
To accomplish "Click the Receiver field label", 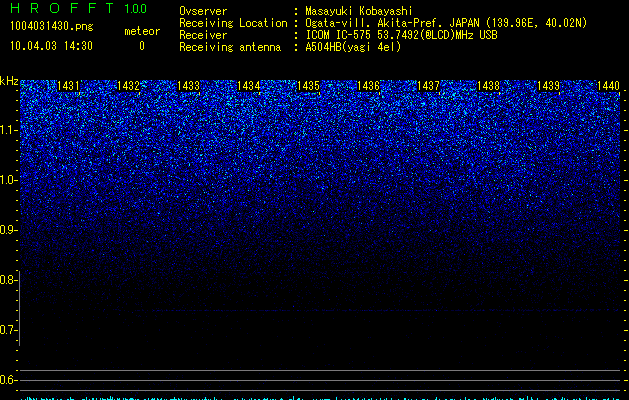I will click(x=203, y=35).
